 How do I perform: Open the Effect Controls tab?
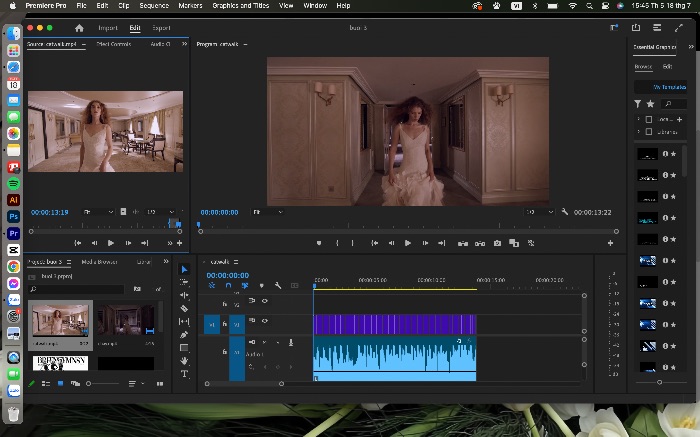[114, 44]
